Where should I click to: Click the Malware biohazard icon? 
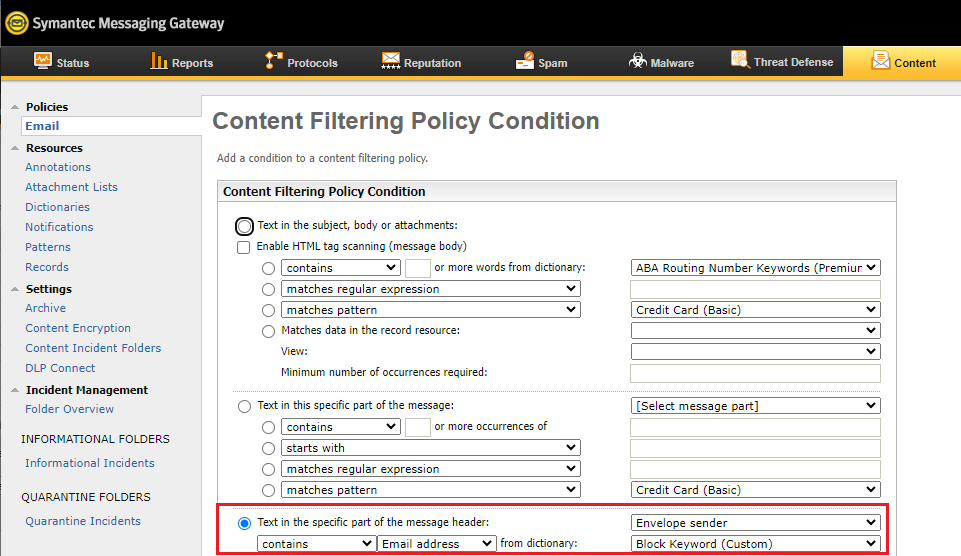(x=637, y=61)
